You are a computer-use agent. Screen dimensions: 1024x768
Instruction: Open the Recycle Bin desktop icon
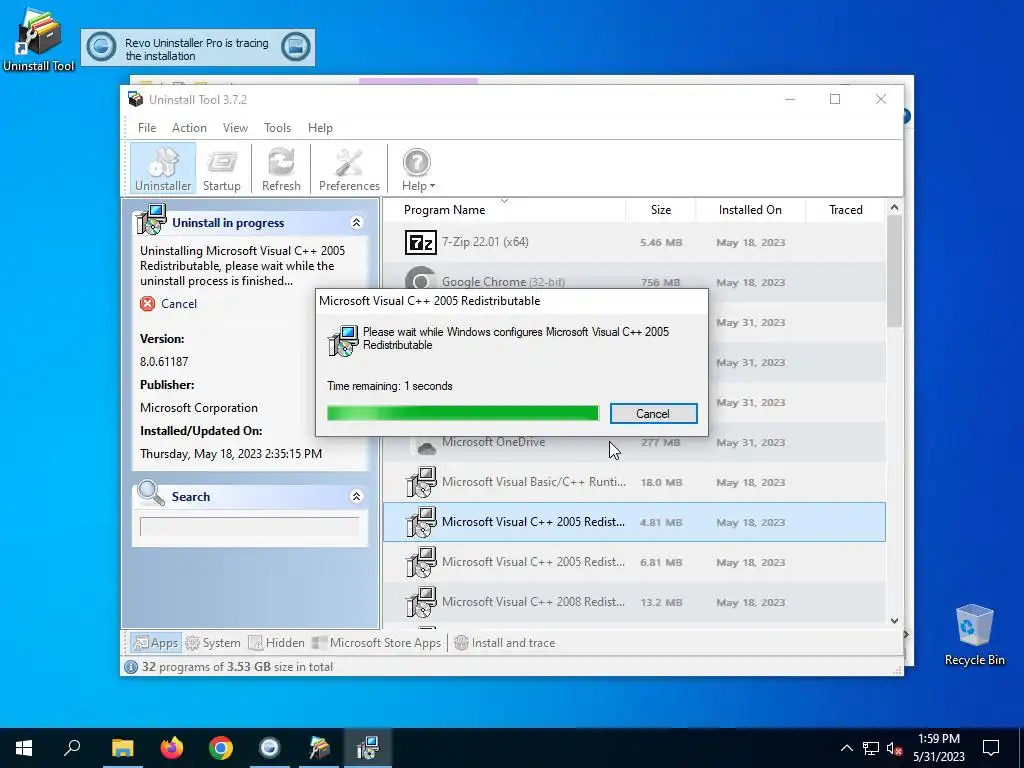click(x=974, y=635)
